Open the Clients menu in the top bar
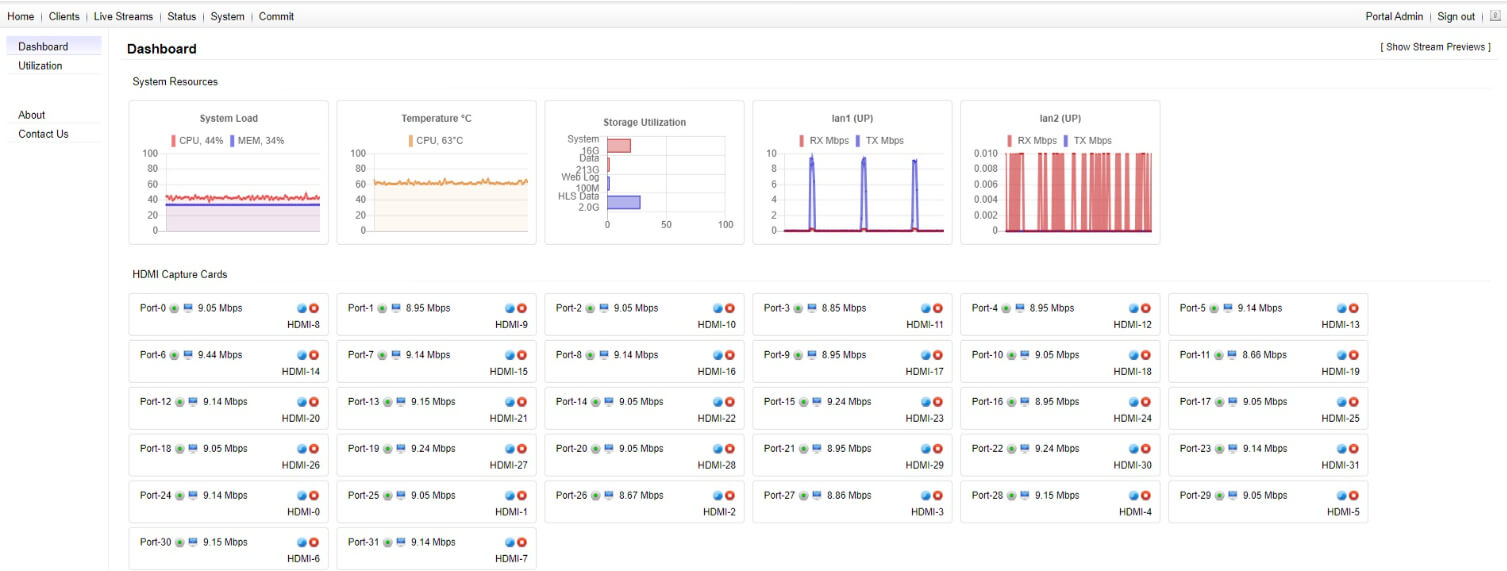 64,16
